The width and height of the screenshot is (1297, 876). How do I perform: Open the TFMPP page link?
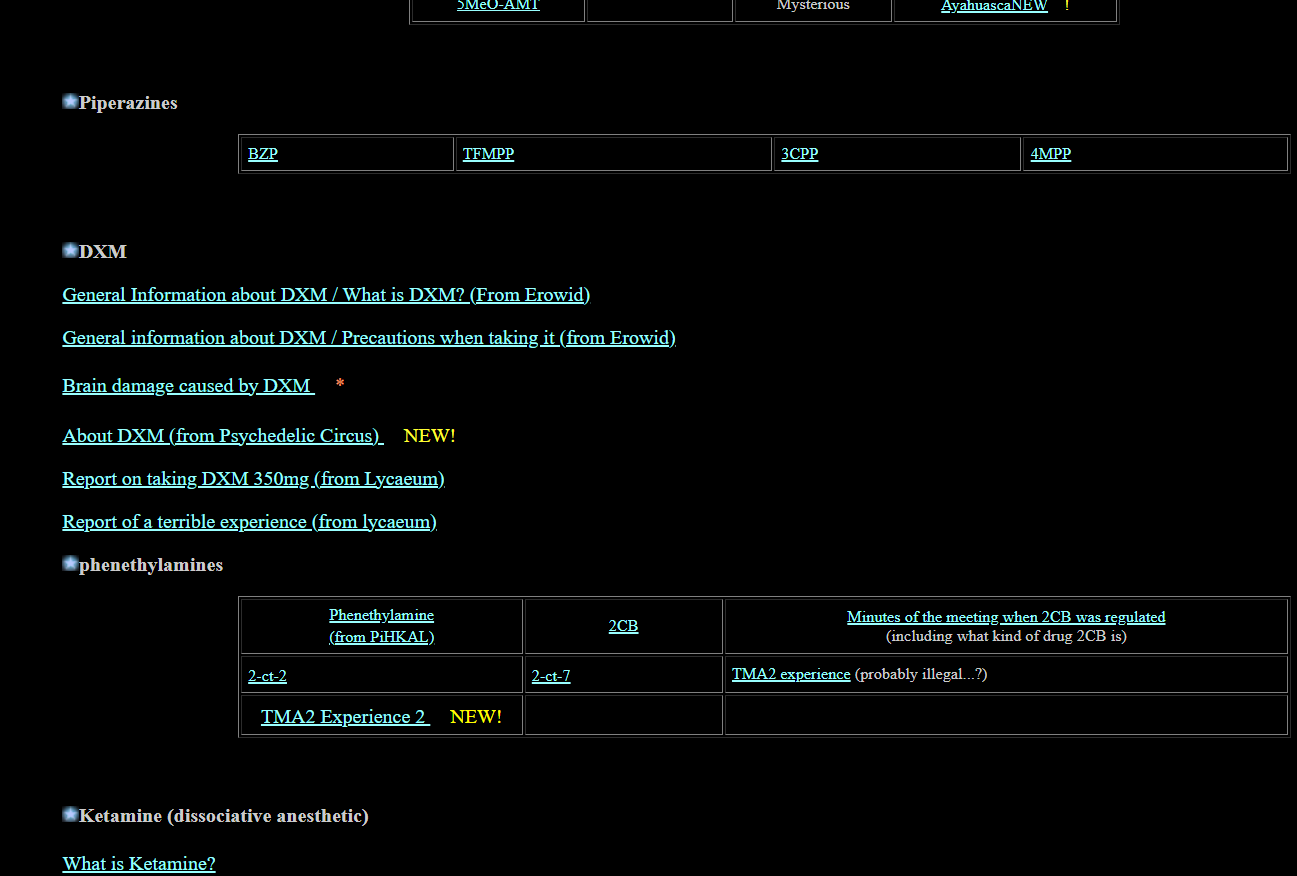(488, 154)
